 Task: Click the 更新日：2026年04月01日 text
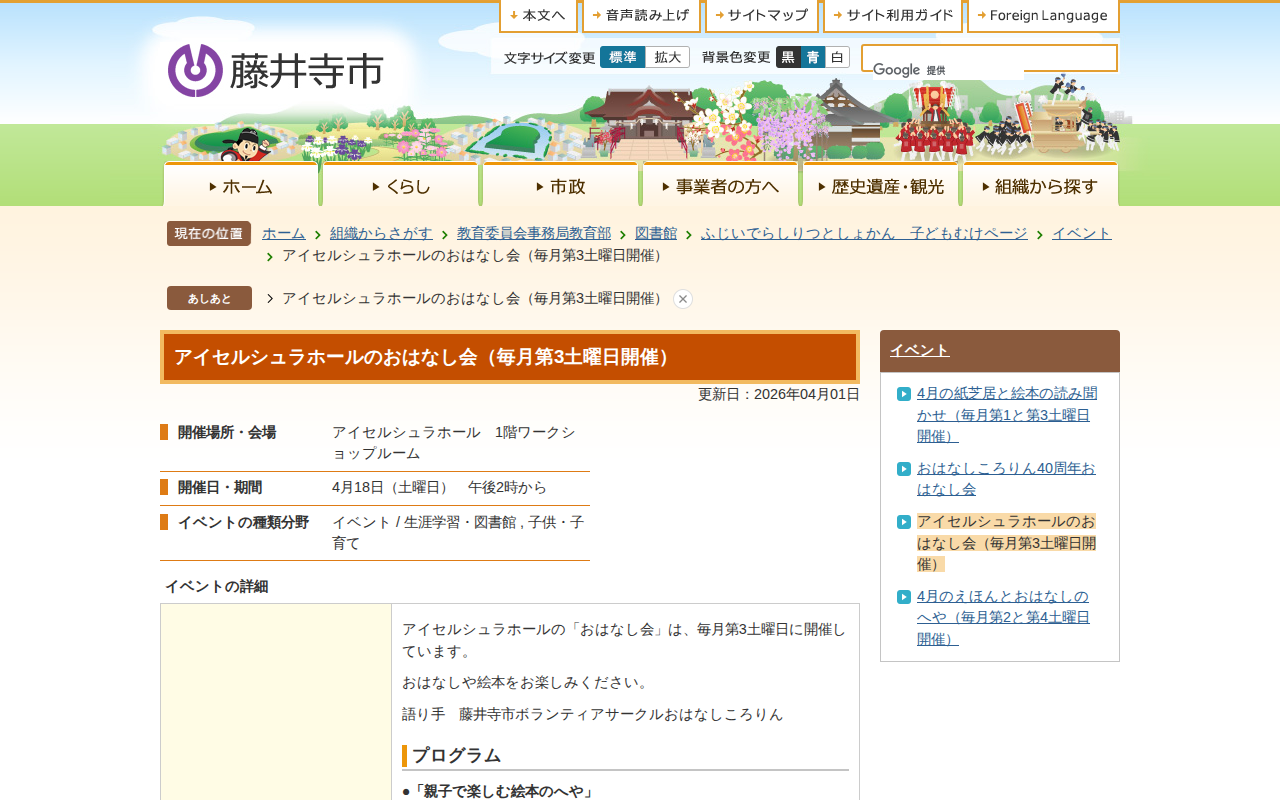coord(779,394)
